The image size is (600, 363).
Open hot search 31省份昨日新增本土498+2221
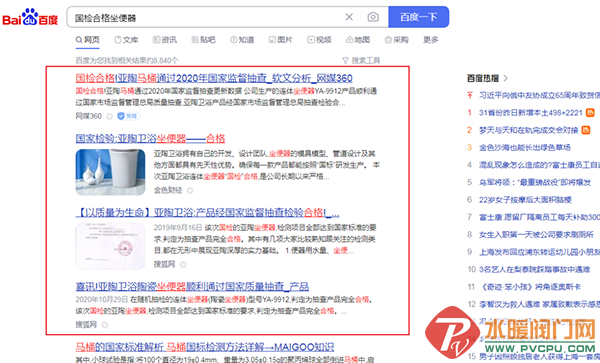coord(531,113)
